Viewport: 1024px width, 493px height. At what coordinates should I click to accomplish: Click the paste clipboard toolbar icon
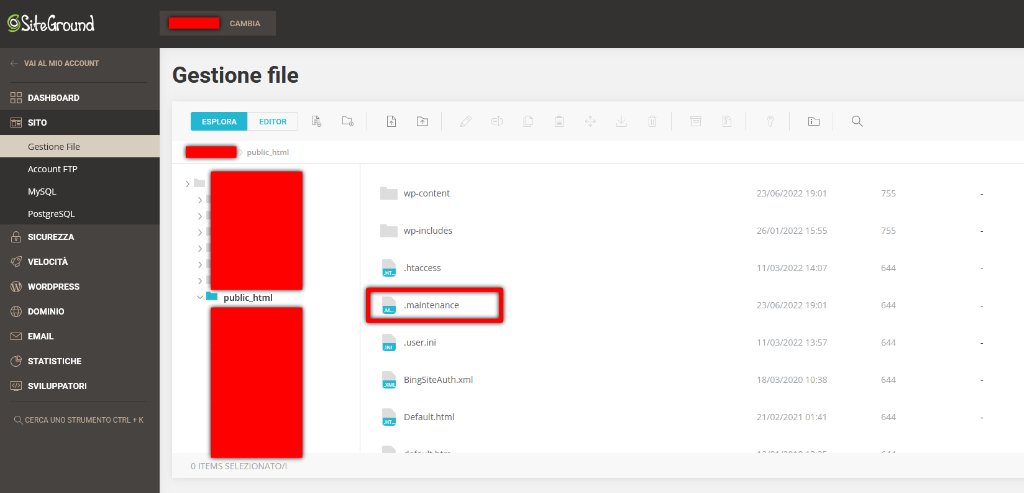pyautogui.click(x=559, y=121)
